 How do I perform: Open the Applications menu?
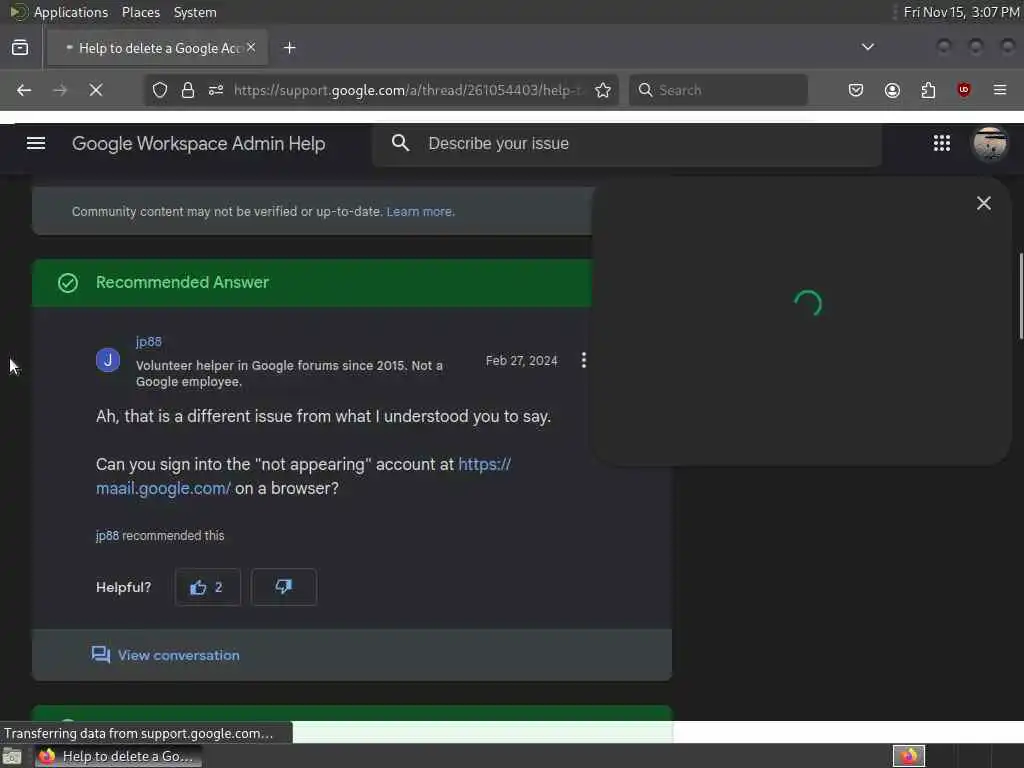pyautogui.click(x=71, y=12)
